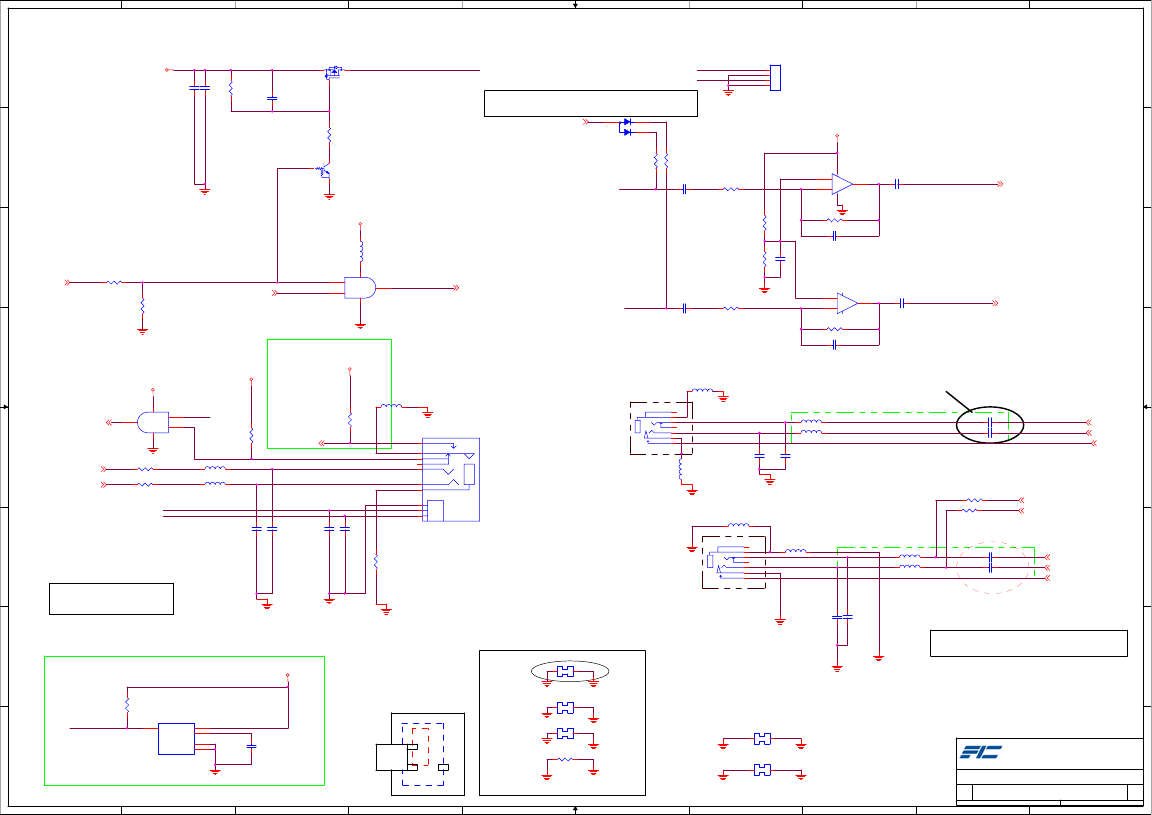Click the four-pin header connector
Viewport: 1152px width, 815px height.
point(775,78)
